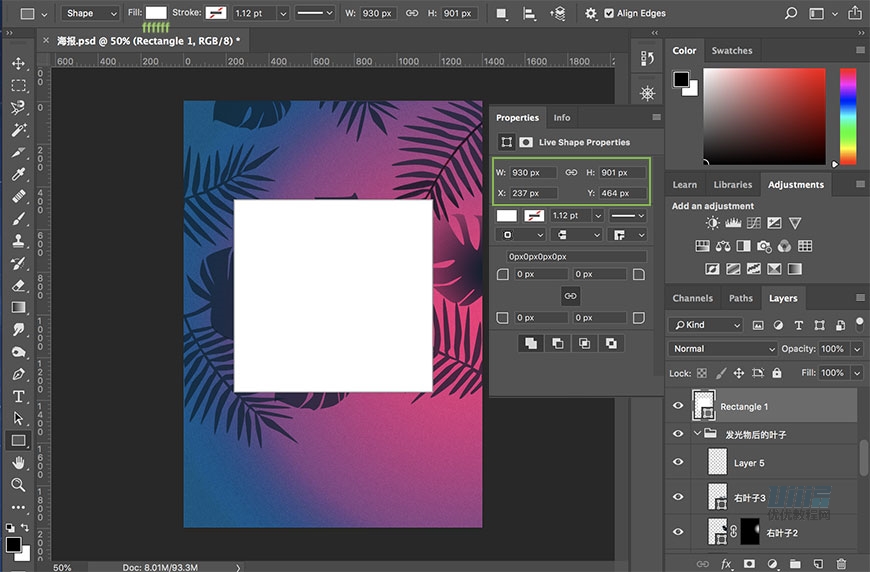
Task: Hide the Layer 5 layer
Action: click(x=678, y=462)
